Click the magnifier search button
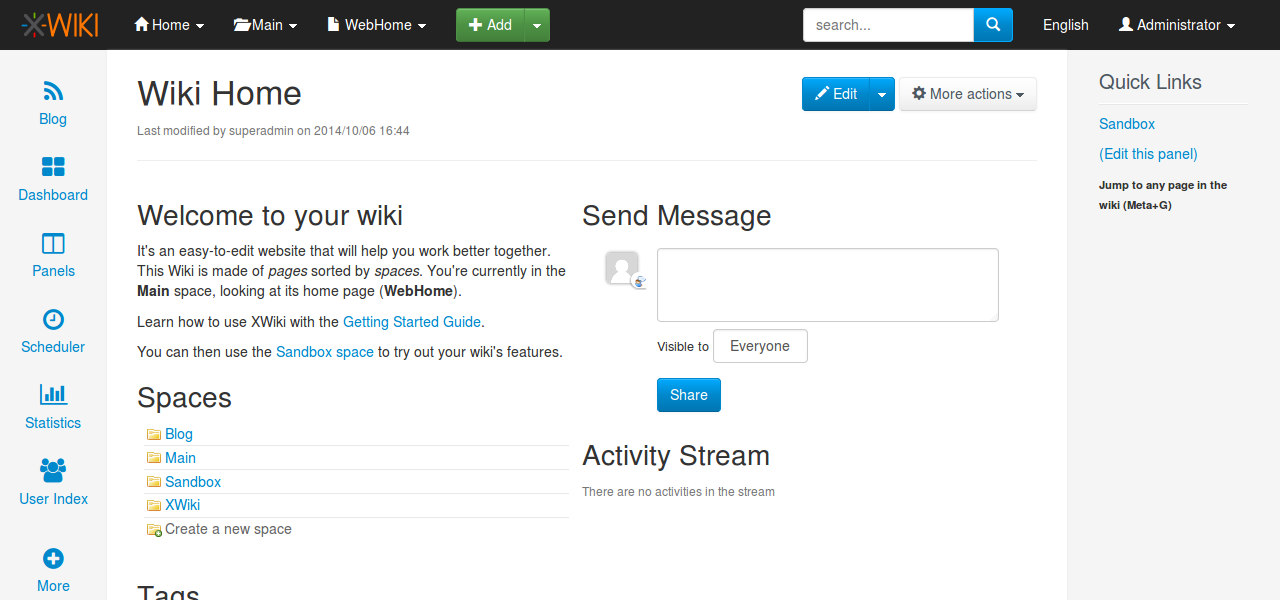 pos(993,25)
